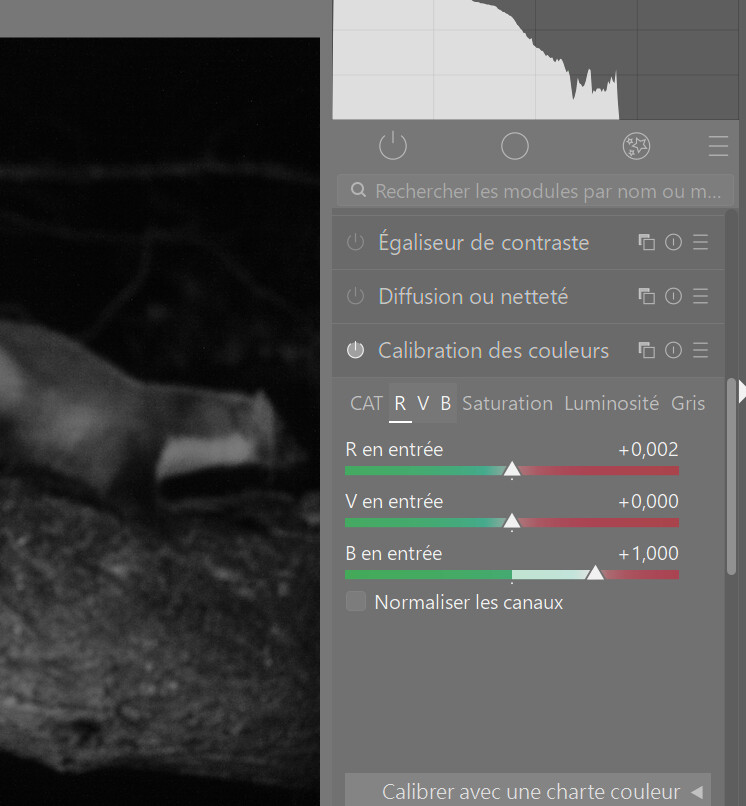The image size is (746, 806).
Task: Check the Normaliser les canaux checkbox
Action: point(356,602)
